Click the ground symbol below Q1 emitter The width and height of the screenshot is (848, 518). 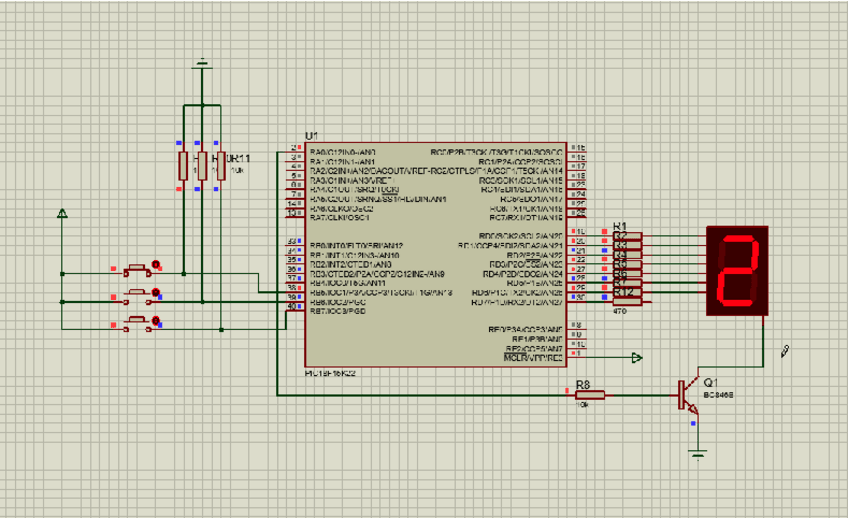pyautogui.click(x=697, y=452)
